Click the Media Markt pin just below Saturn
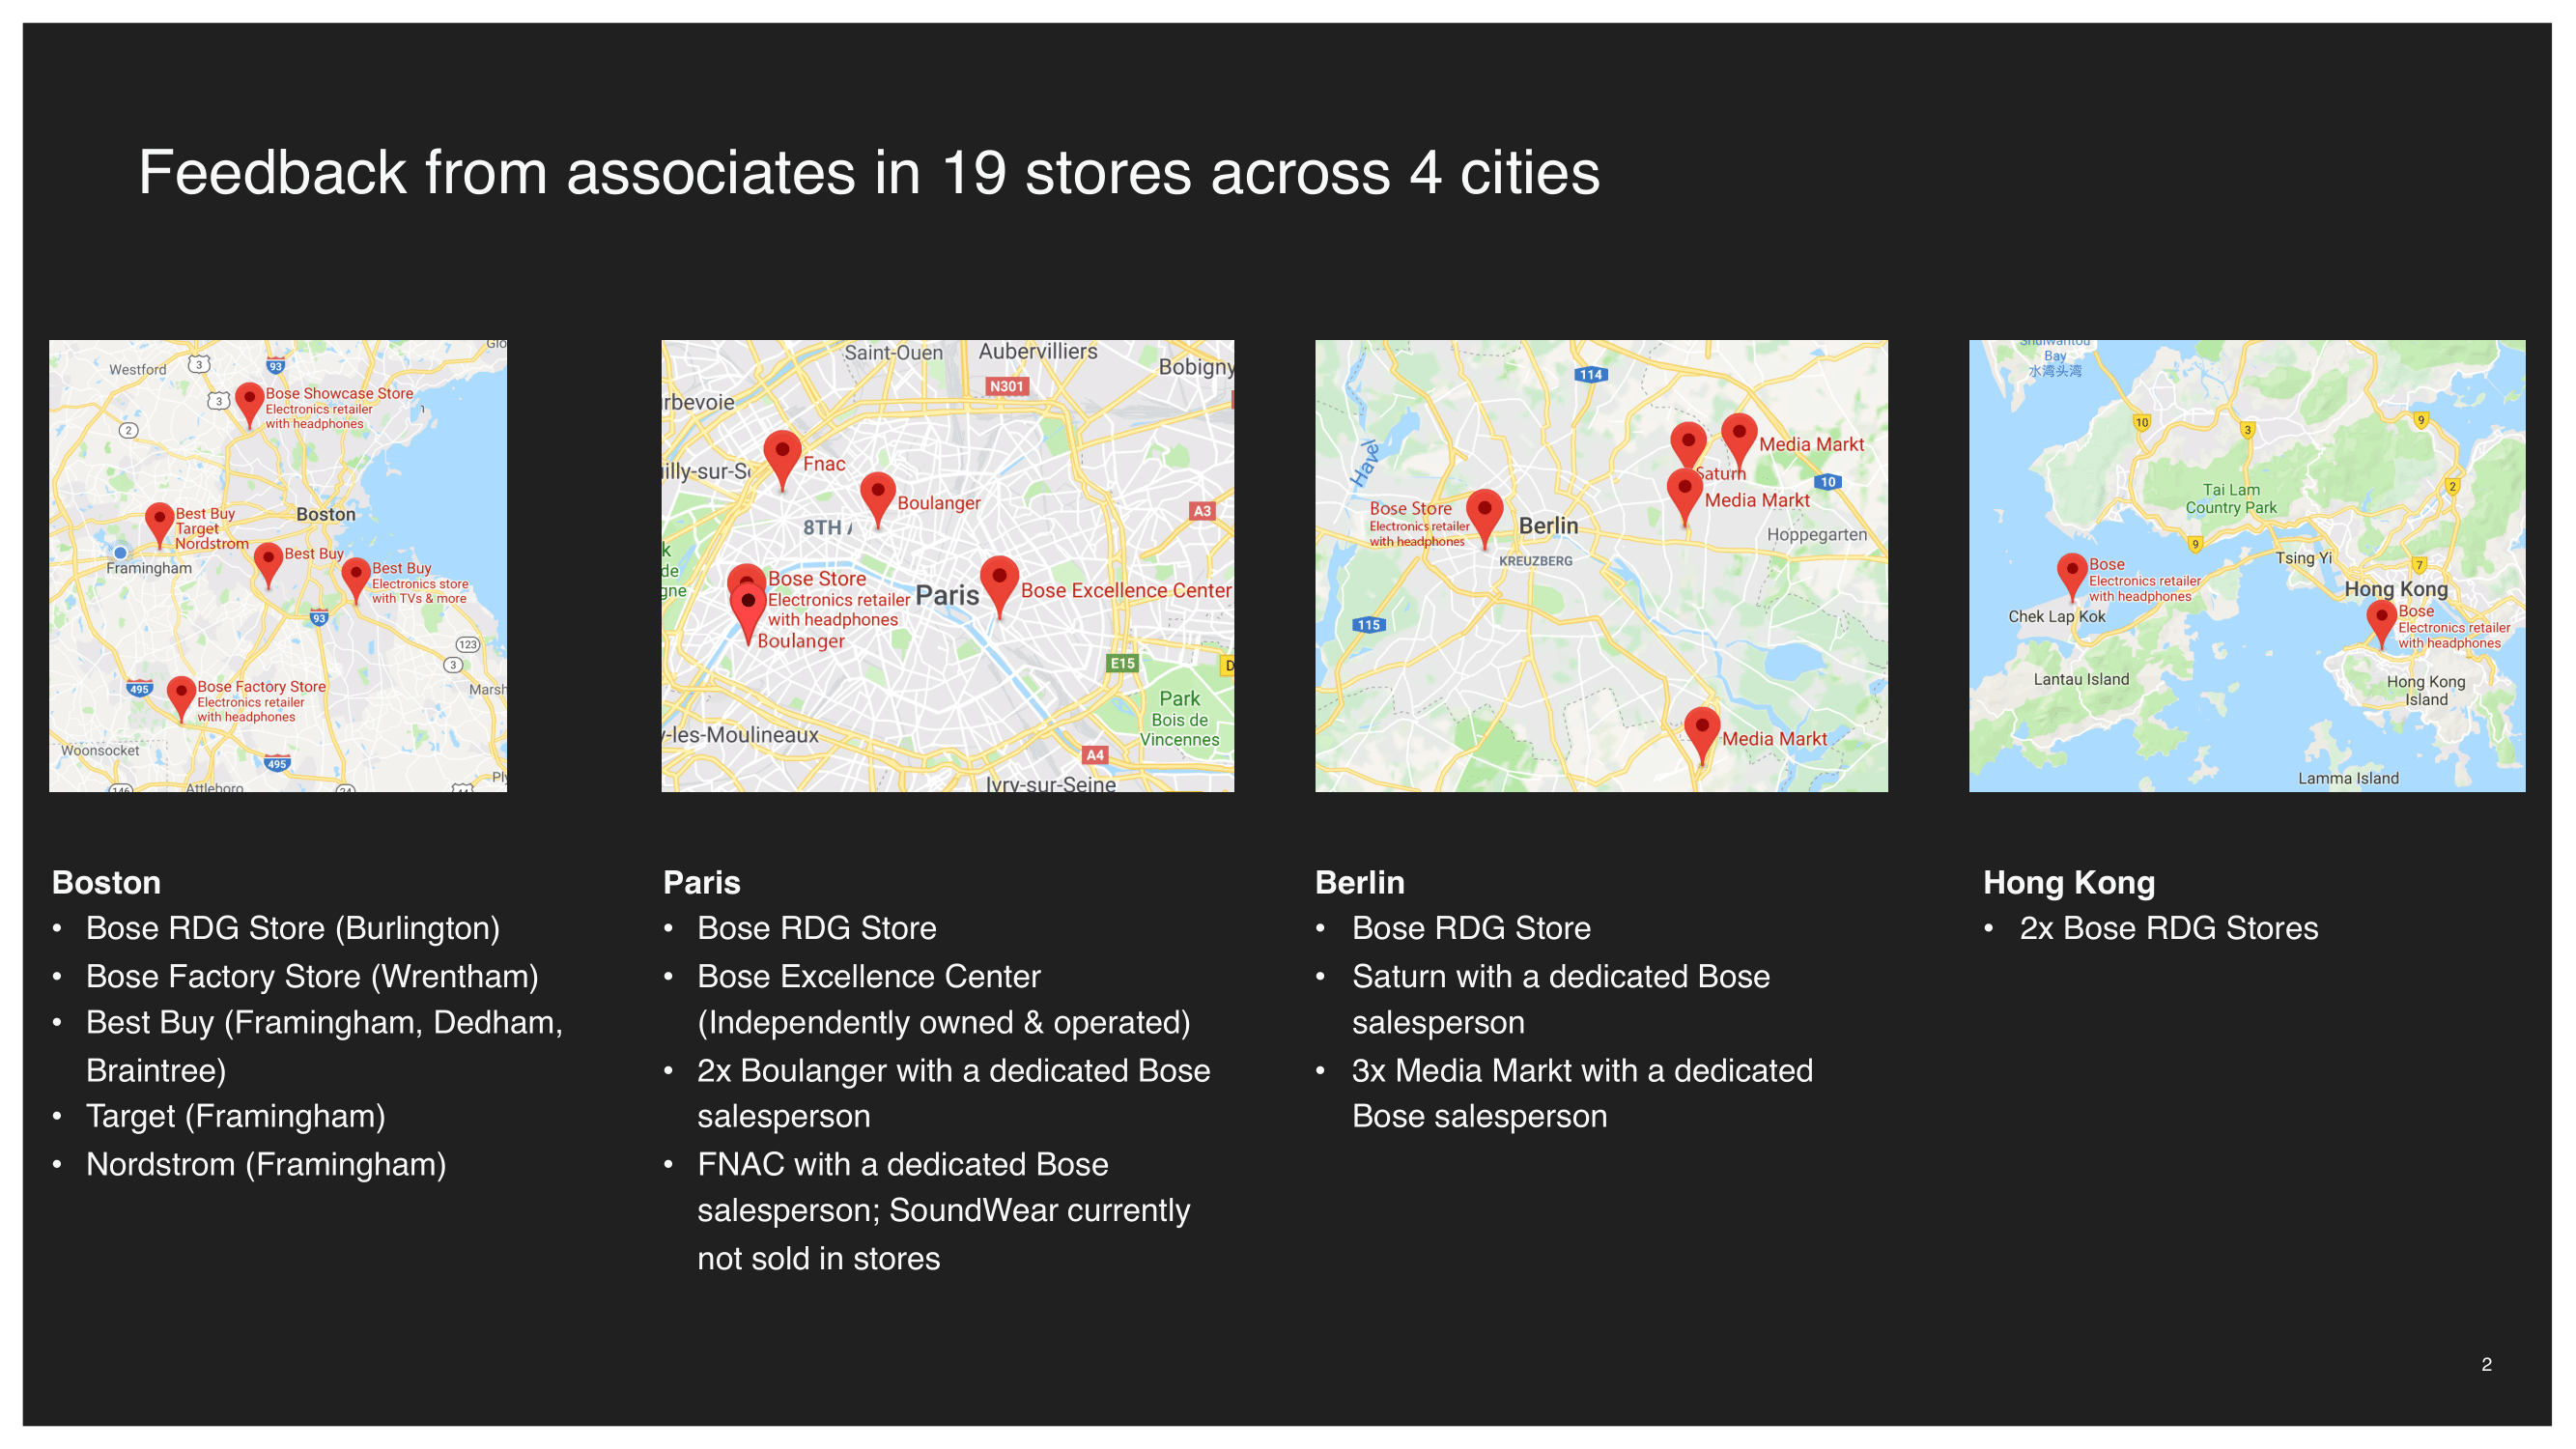Screen dimensions: 2576x1449 coord(1685,497)
